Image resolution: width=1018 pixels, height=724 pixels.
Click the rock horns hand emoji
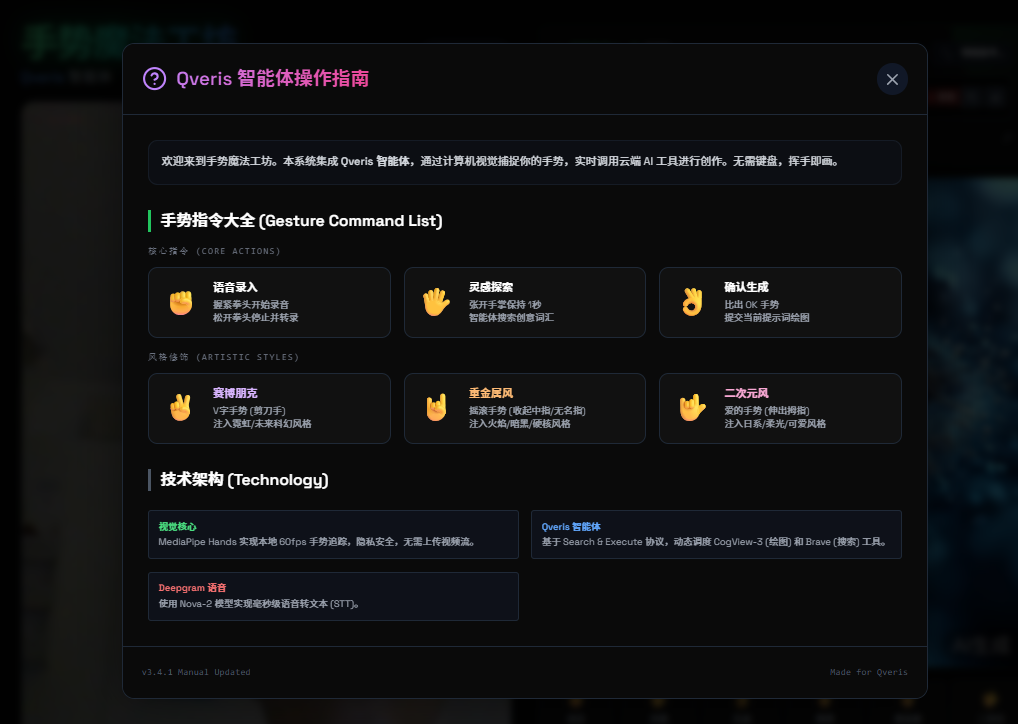click(x=436, y=408)
